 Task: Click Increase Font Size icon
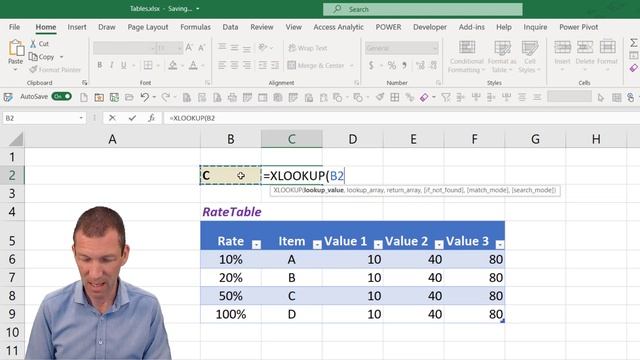(x=189, y=48)
